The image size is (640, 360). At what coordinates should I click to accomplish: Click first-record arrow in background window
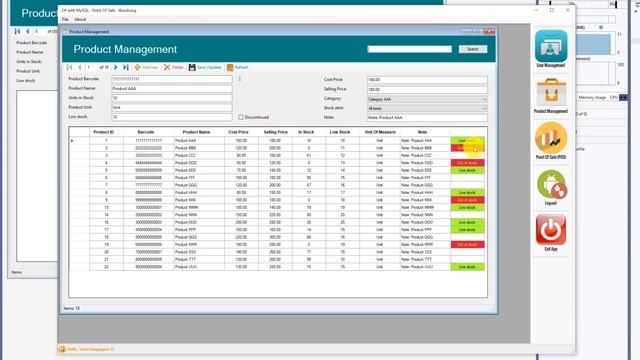(17, 31)
